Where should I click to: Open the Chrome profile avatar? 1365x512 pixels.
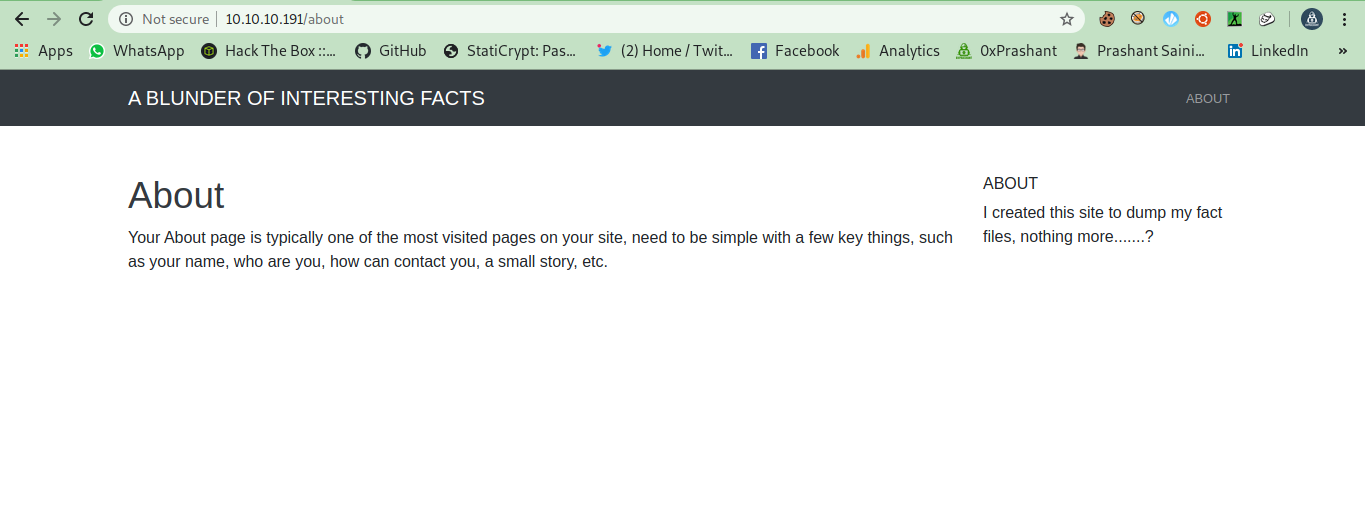tap(1311, 19)
